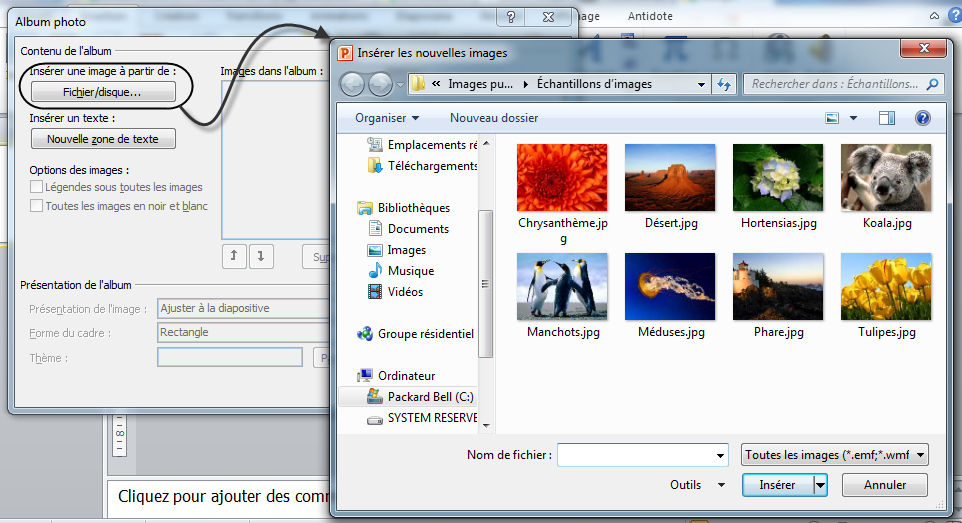Toggle the preview pane icon
Screen dimensions: 962x523
[887, 118]
